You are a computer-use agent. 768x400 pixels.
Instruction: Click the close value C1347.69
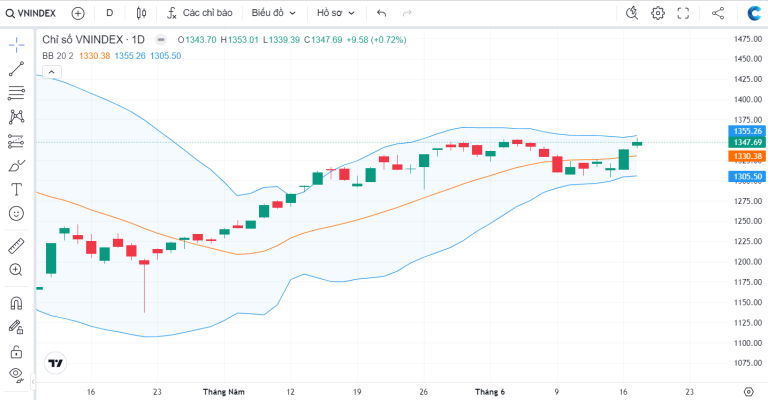[x=323, y=40]
